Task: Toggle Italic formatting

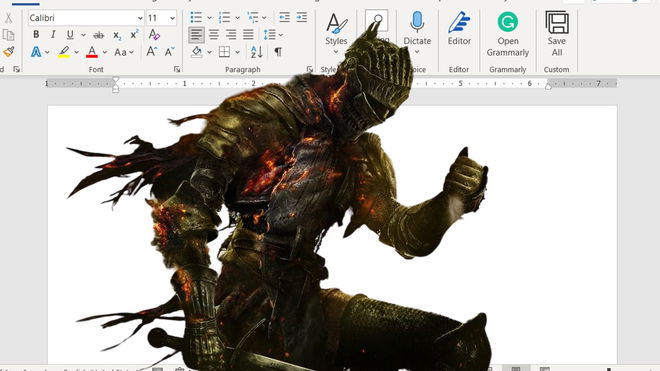Action: [53, 35]
